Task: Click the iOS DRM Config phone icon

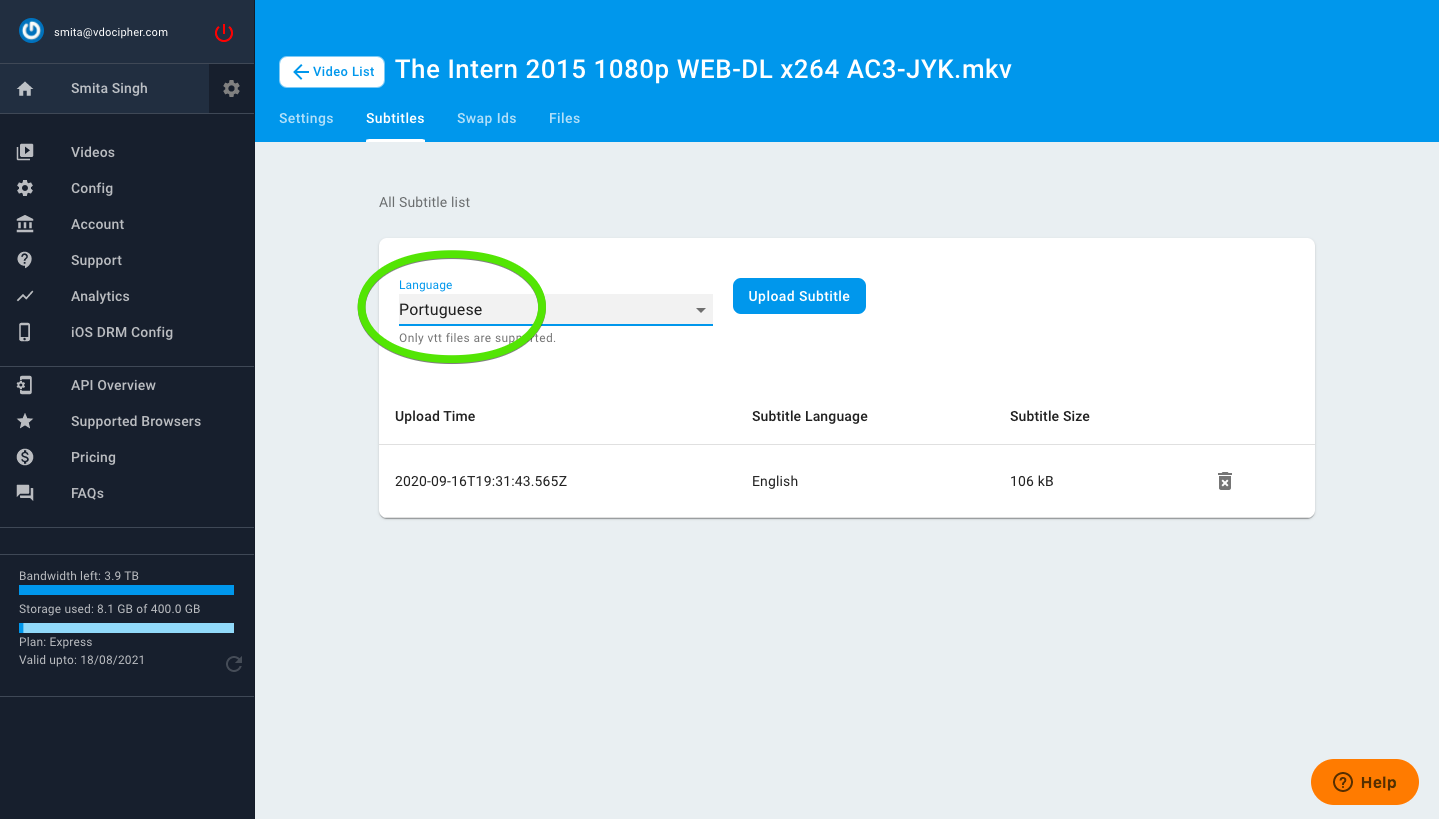Action: pyautogui.click(x=25, y=332)
